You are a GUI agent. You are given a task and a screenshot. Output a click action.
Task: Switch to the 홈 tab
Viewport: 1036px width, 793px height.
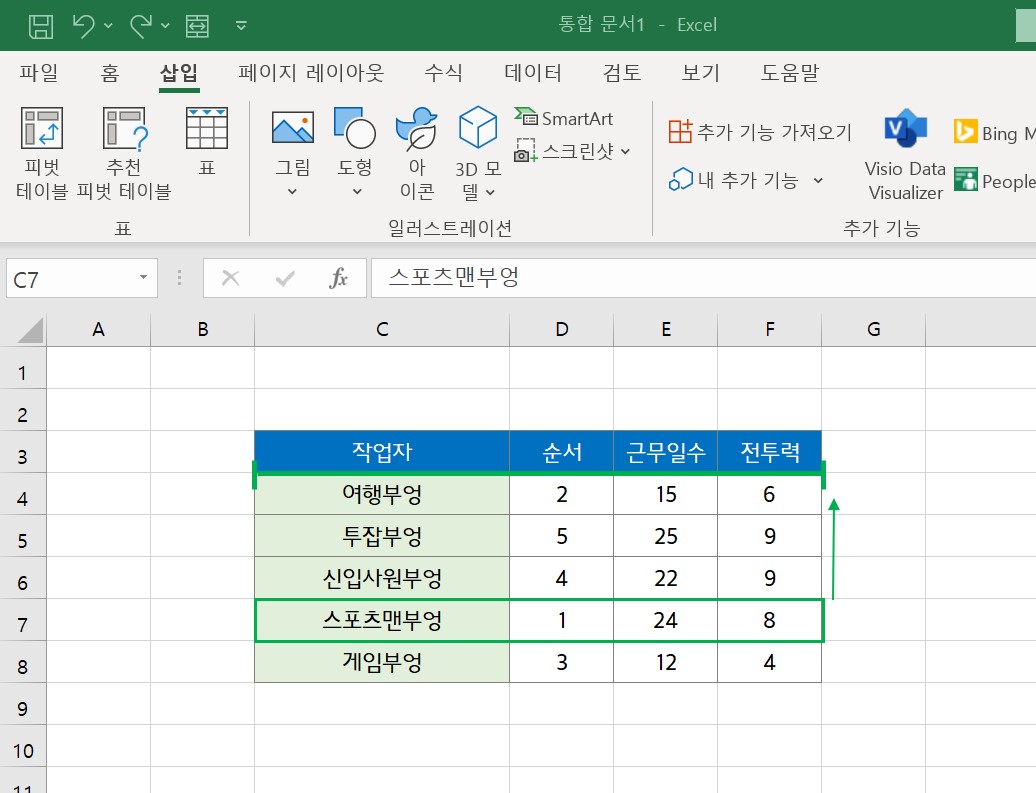(x=110, y=72)
